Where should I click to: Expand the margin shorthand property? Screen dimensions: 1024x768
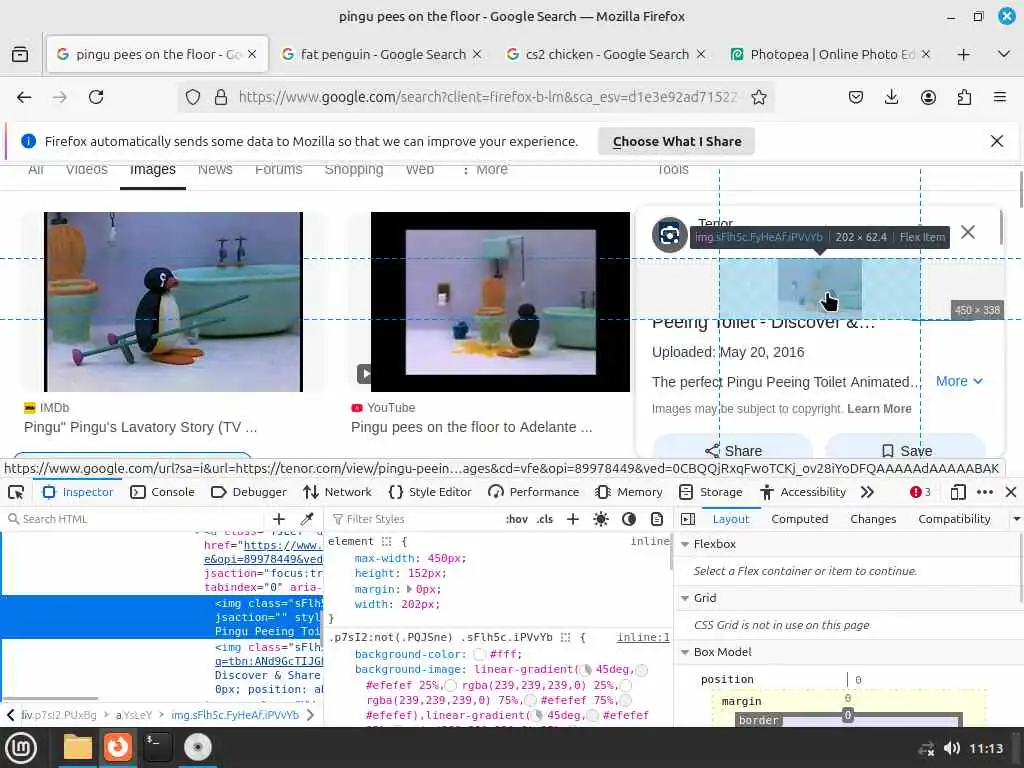[x=409, y=589]
